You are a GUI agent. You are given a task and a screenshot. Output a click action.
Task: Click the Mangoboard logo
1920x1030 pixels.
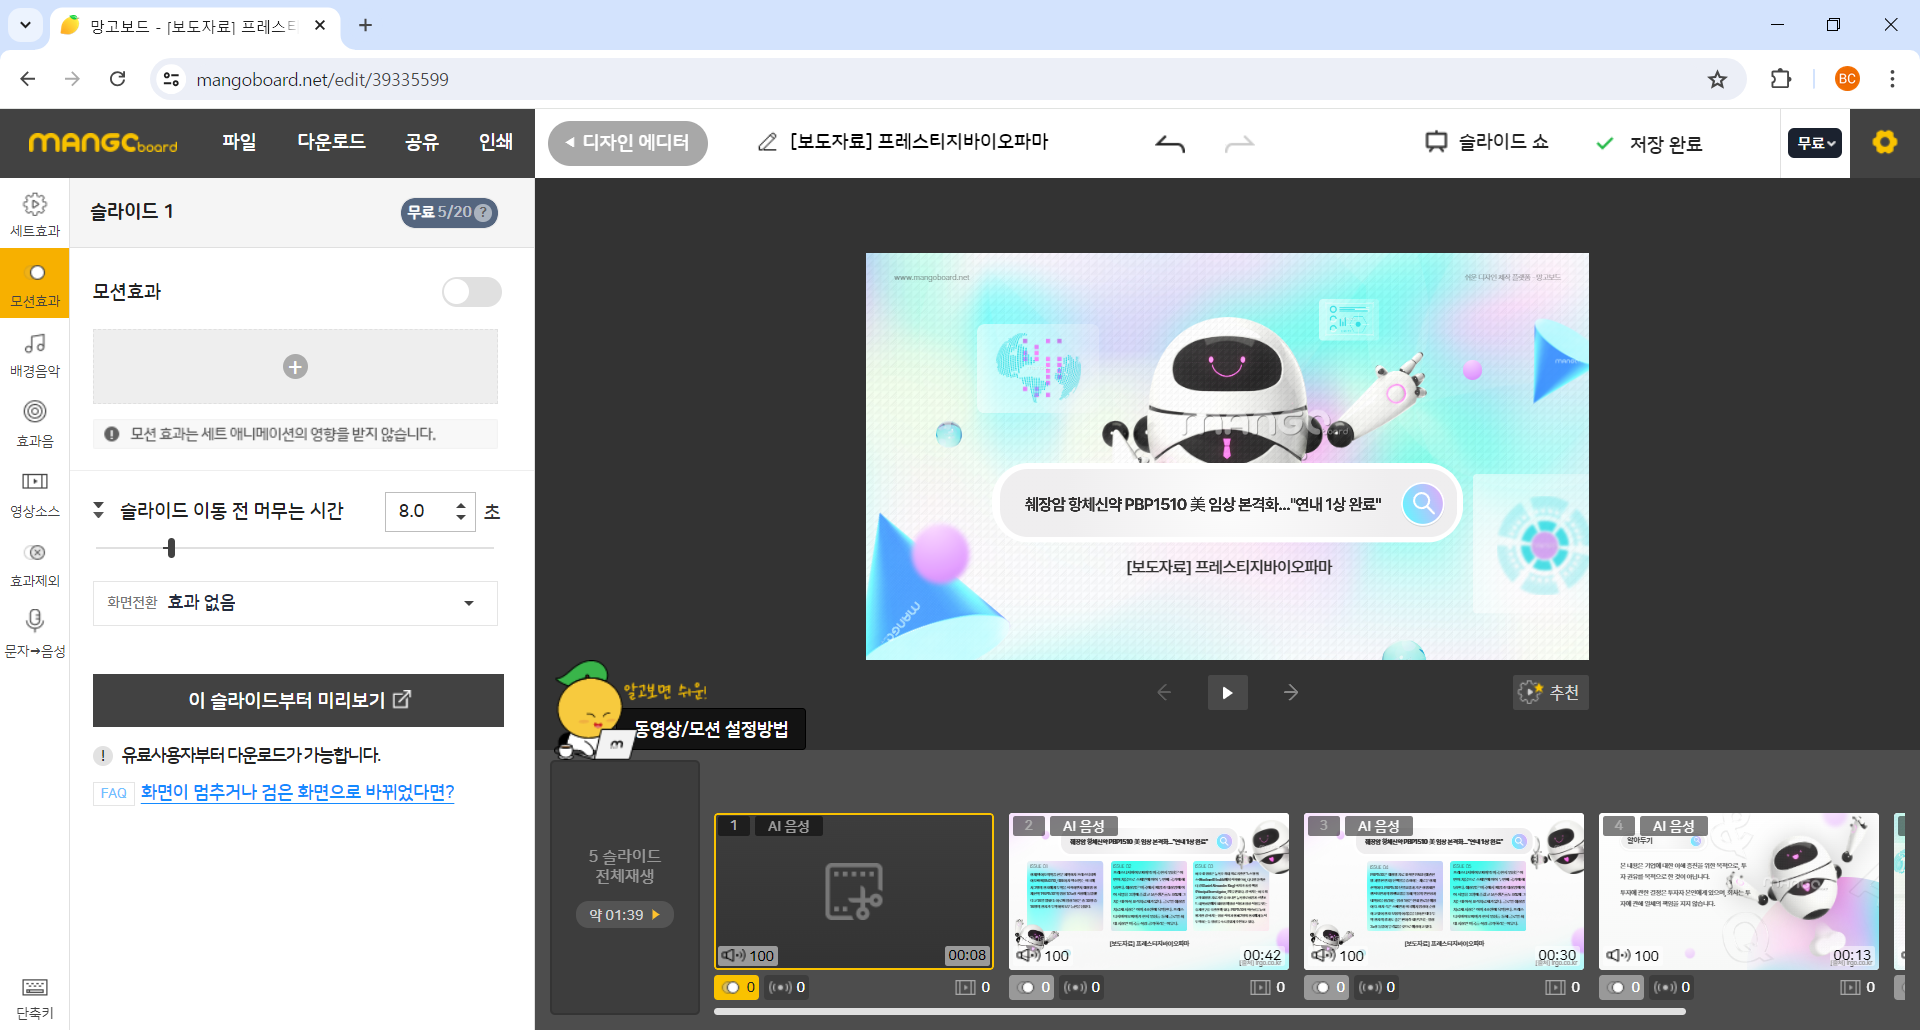tap(103, 143)
